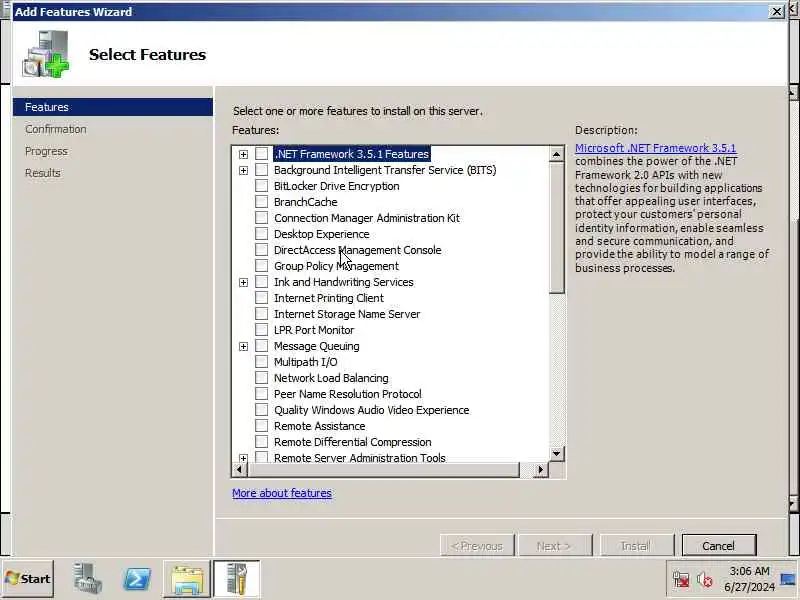800x600 pixels.
Task: Select the Desktop Experience feature label
Action: coord(321,234)
